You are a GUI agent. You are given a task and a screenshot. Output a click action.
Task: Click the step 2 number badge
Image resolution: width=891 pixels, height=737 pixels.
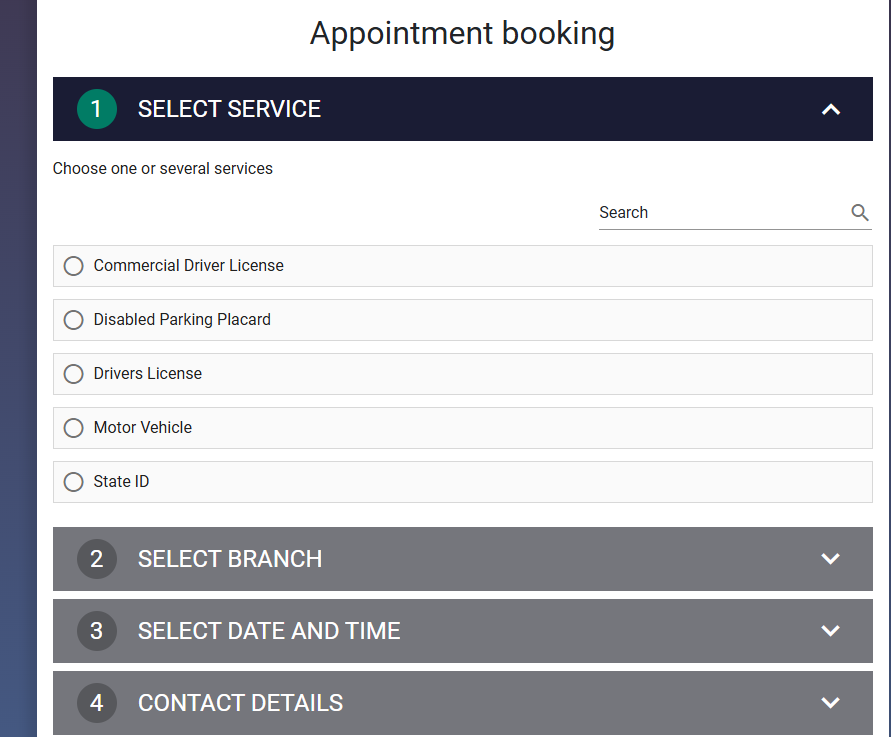[x=97, y=559]
